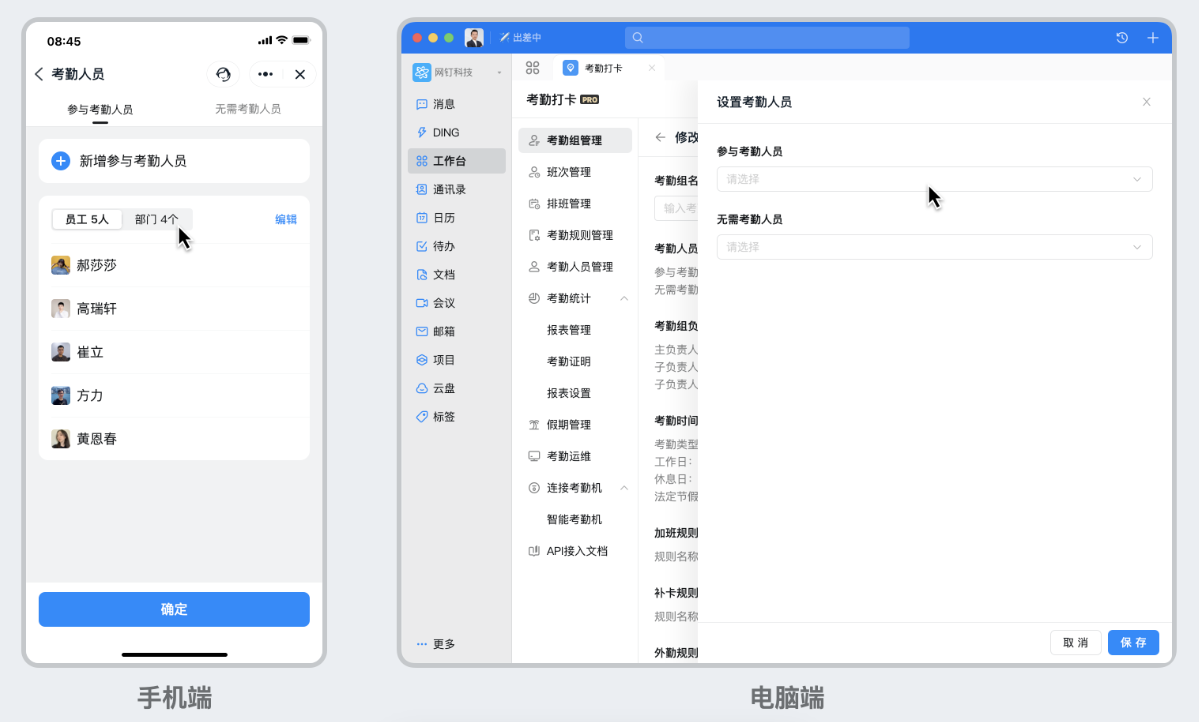Image resolution: width=1199 pixels, height=722 pixels.
Task: Open 工作台 in the desktop sidebar
Action: coord(457,161)
